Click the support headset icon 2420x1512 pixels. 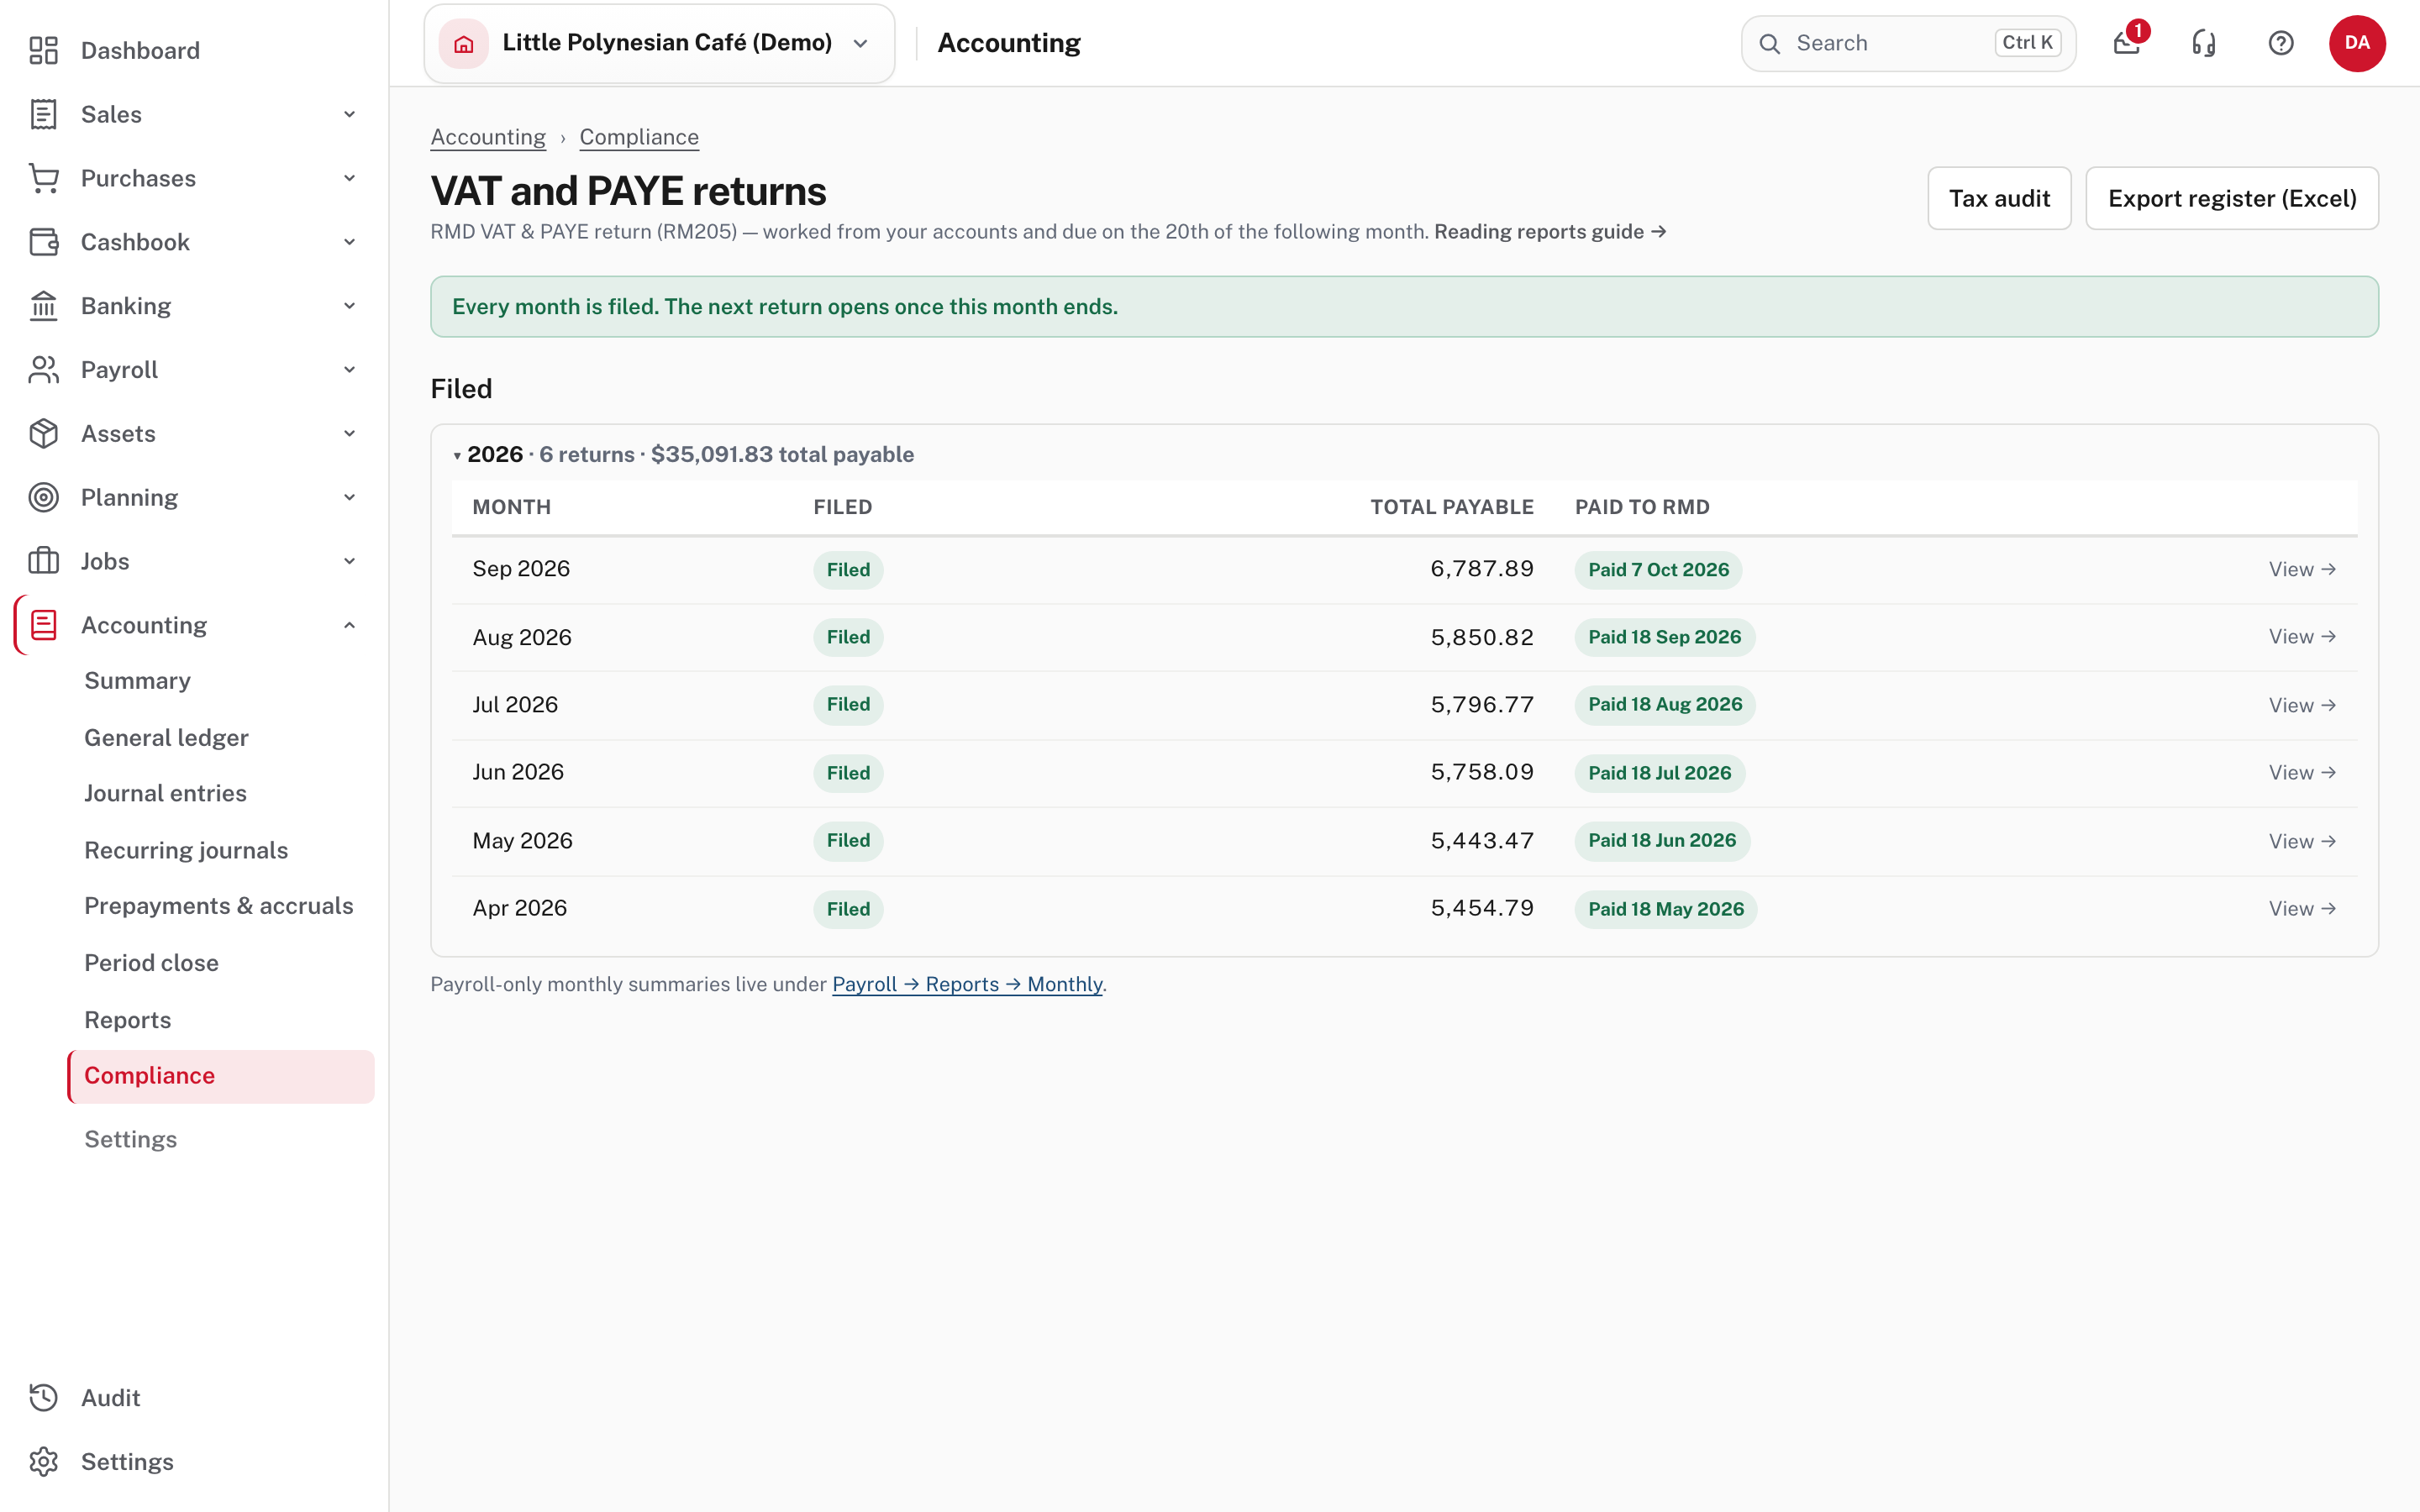point(2204,43)
